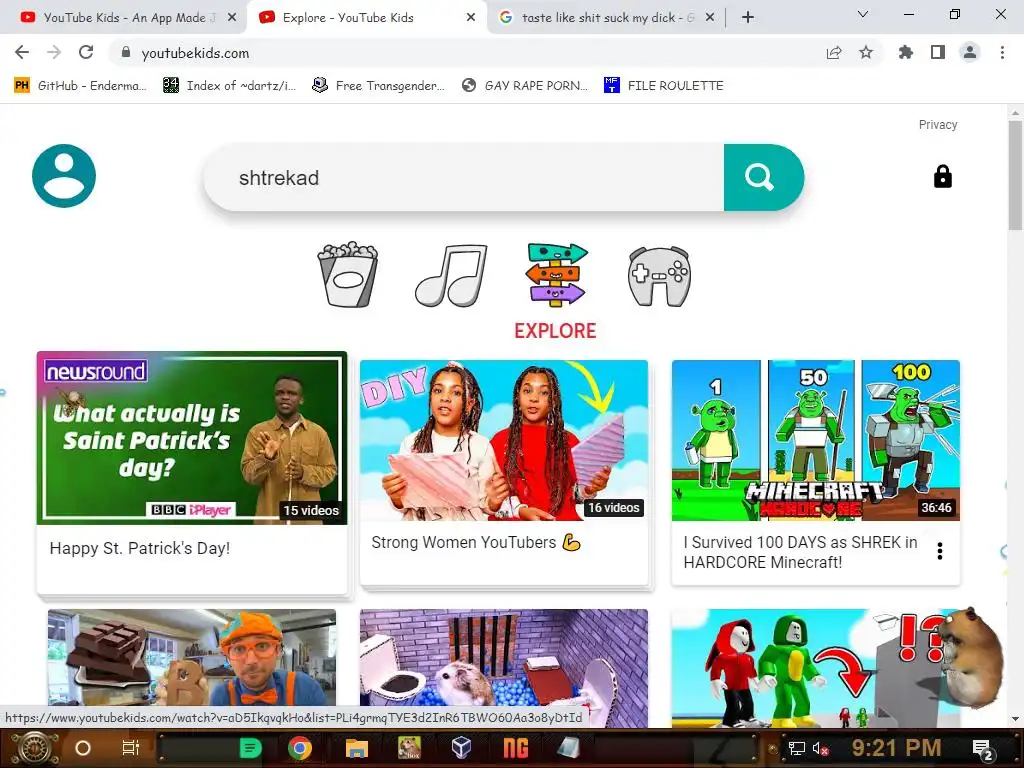Open a new browser tab

pyautogui.click(x=748, y=18)
